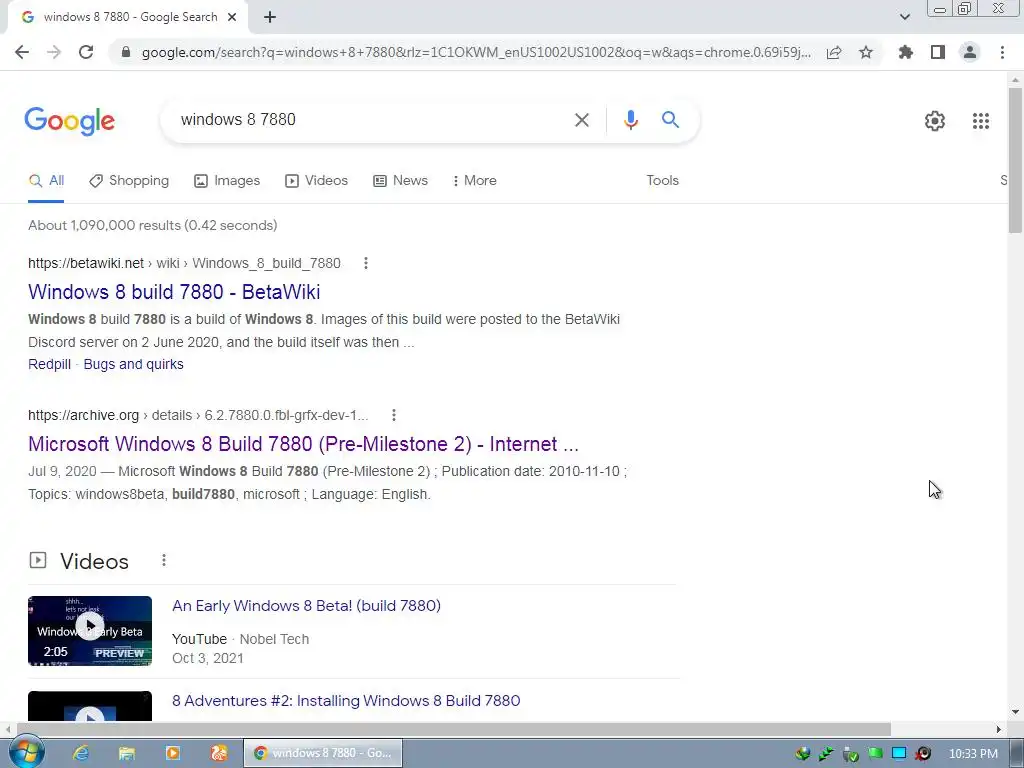Open '8 Adventures #2' video link
This screenshot has height=768, width=1024.
(x=346, y=701)
